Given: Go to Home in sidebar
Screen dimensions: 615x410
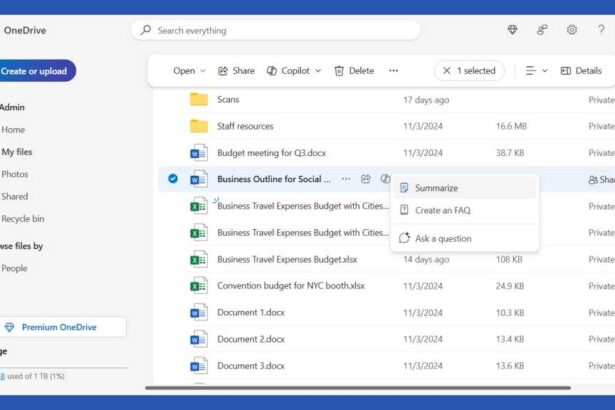Looking at the screenshot, I should [x=13, y=129].
